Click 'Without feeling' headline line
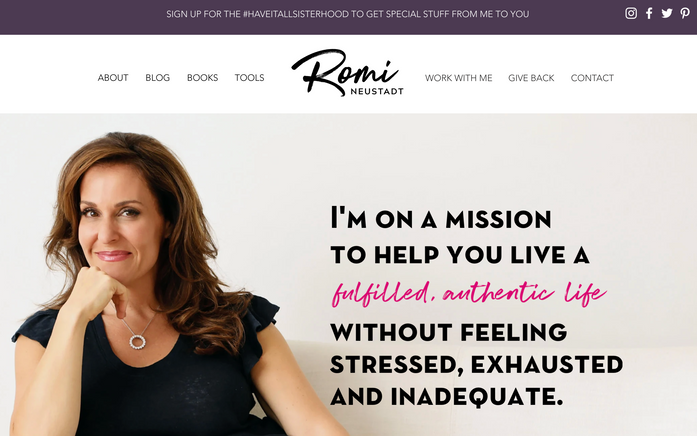 [x=449, y=332]
